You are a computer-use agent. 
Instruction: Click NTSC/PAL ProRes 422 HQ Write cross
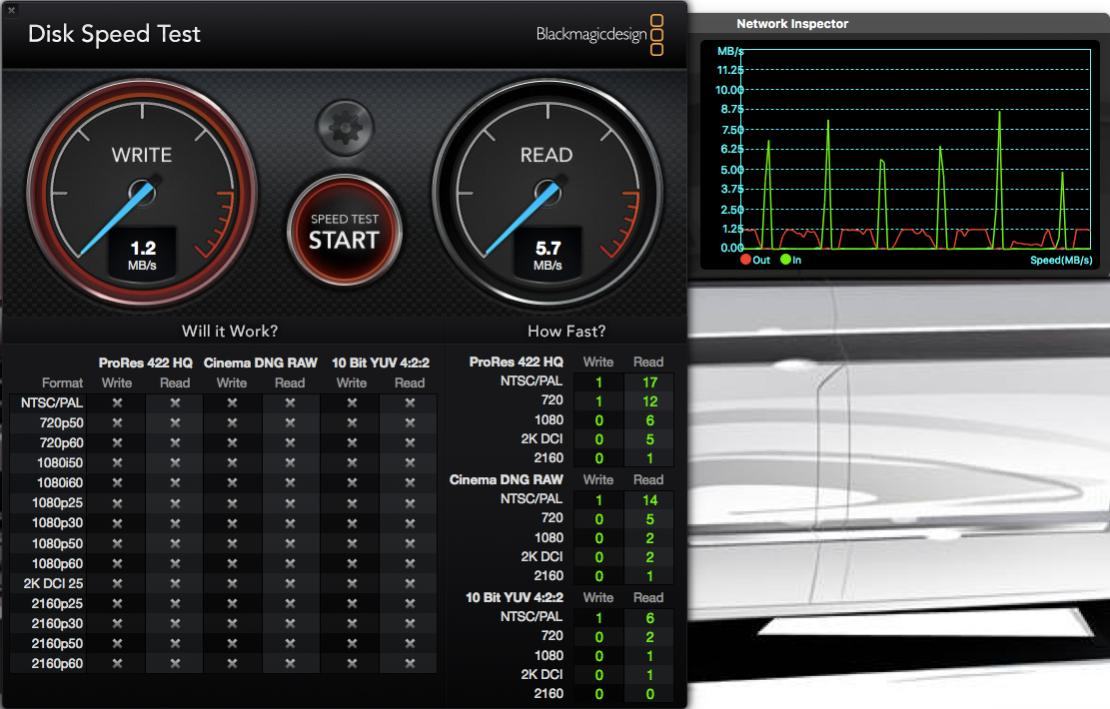click(x=118, y=403)
